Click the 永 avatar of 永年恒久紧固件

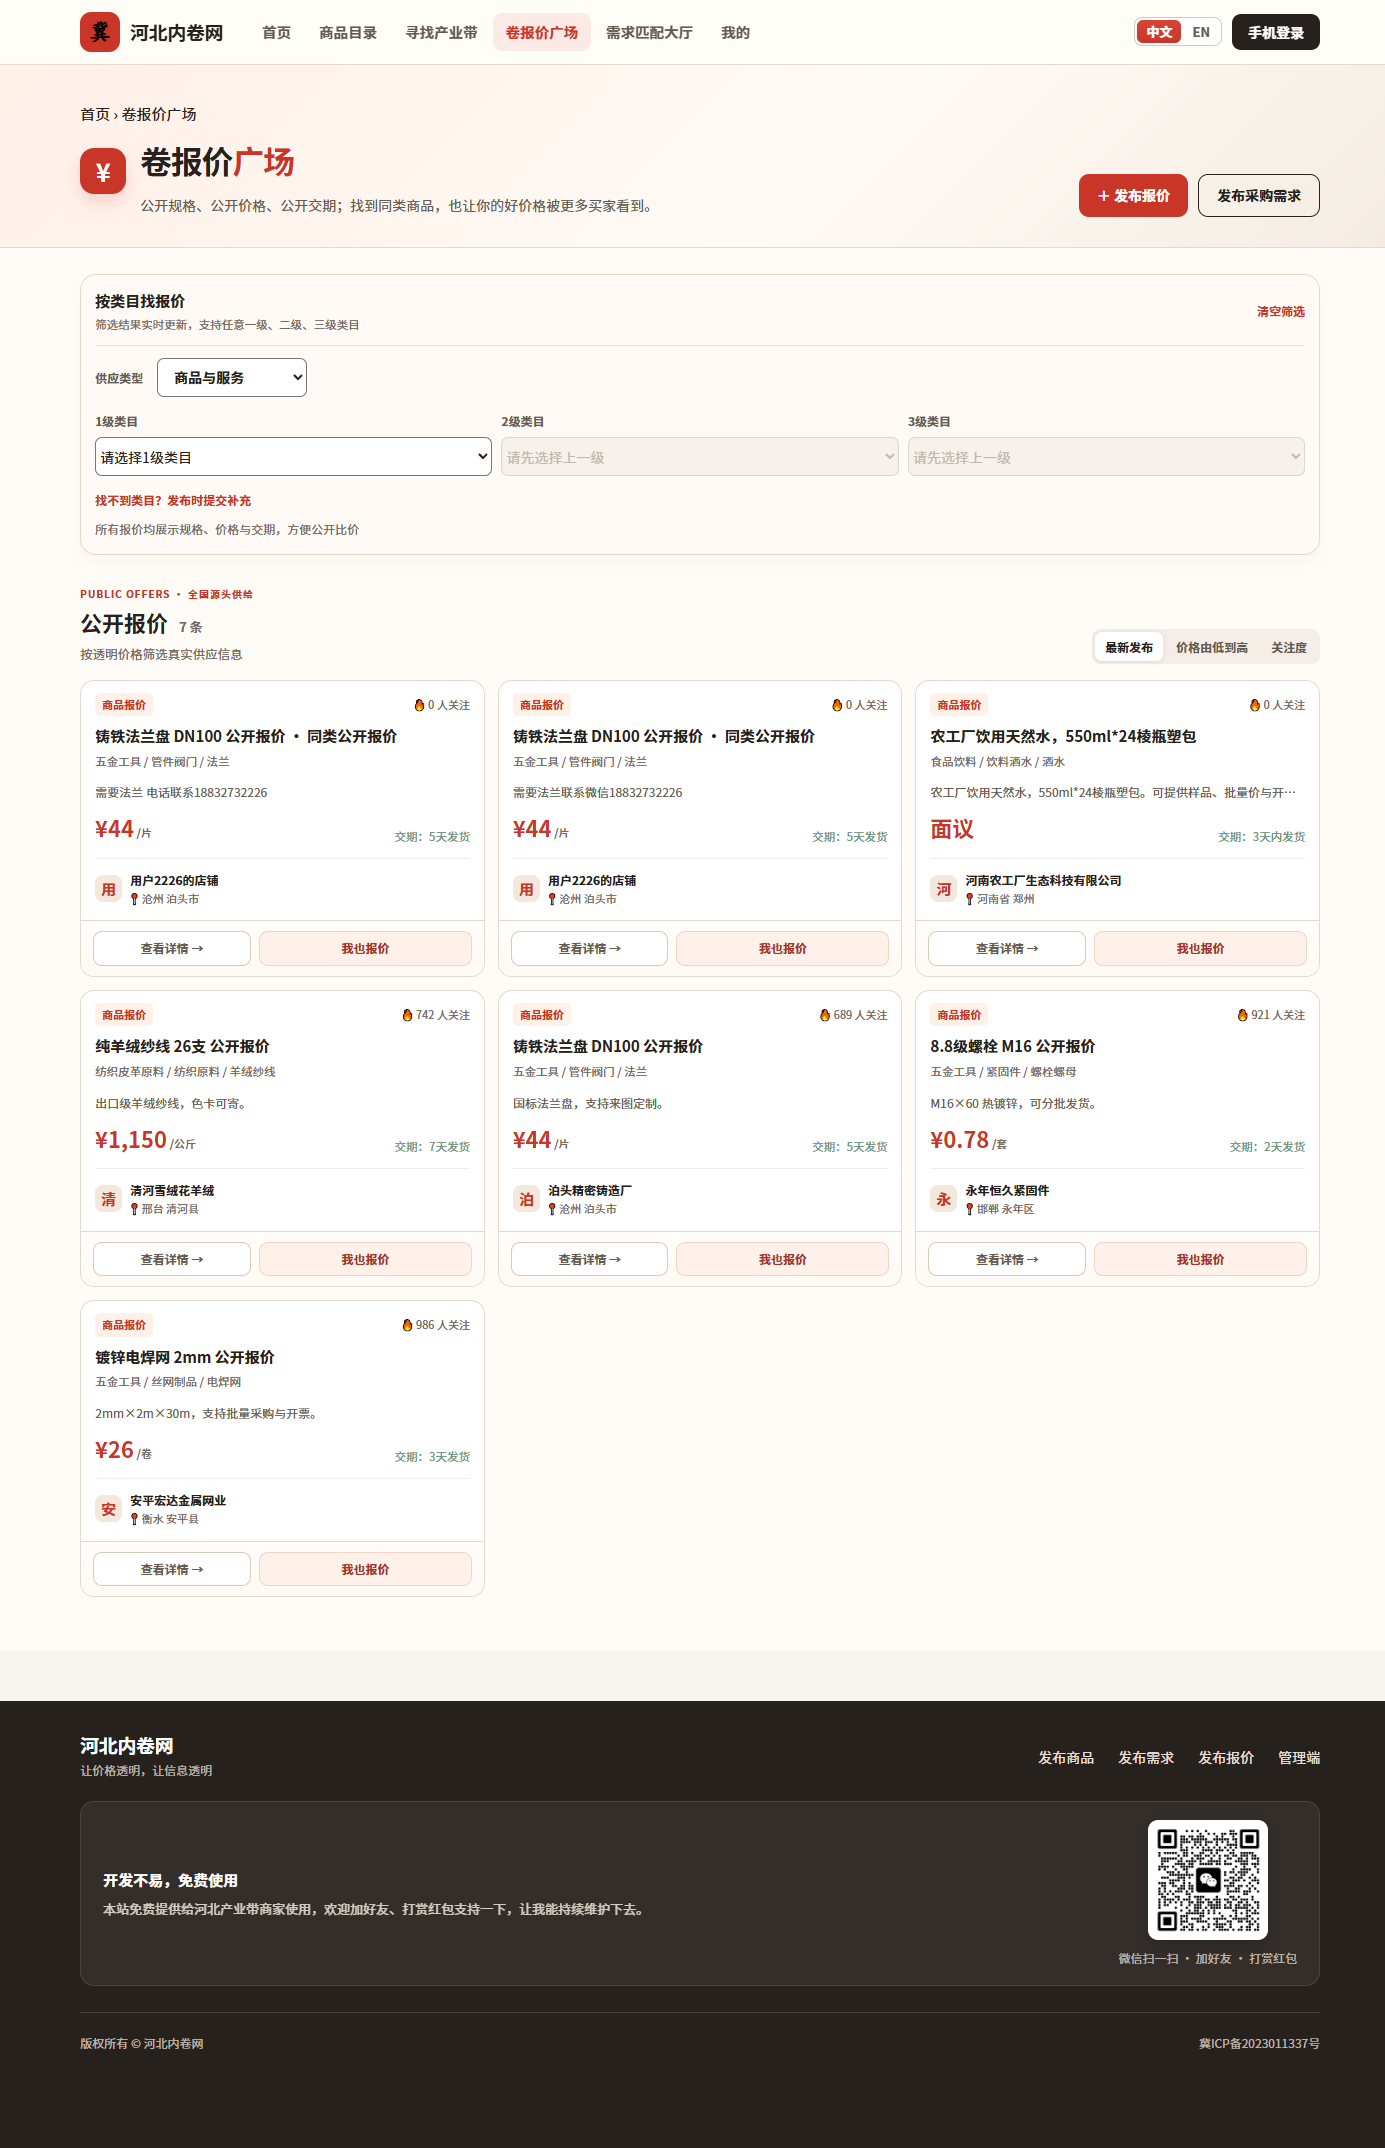tap(943, 1199)
